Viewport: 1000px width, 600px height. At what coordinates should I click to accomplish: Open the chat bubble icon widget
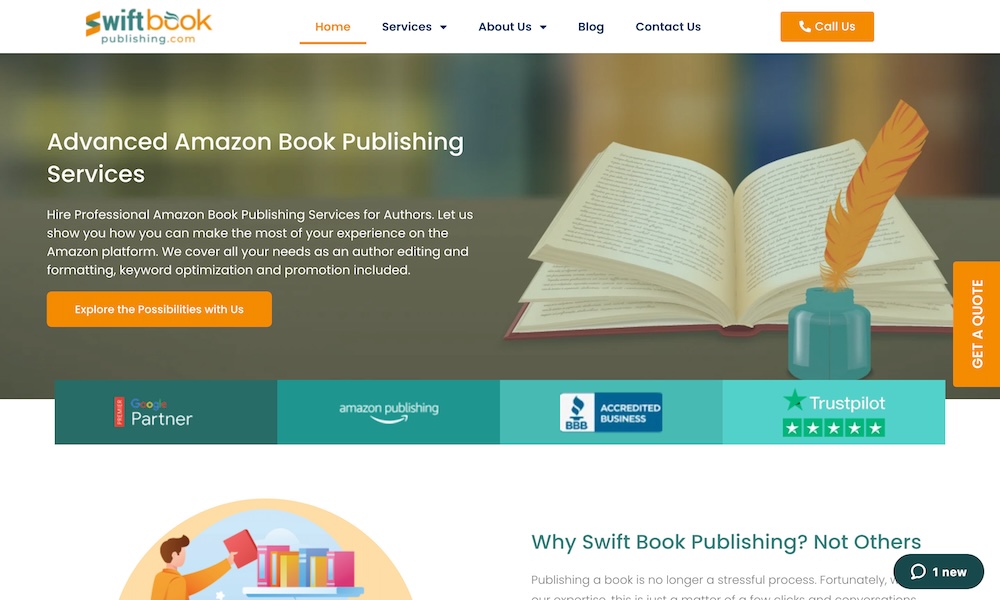point(938,571)
